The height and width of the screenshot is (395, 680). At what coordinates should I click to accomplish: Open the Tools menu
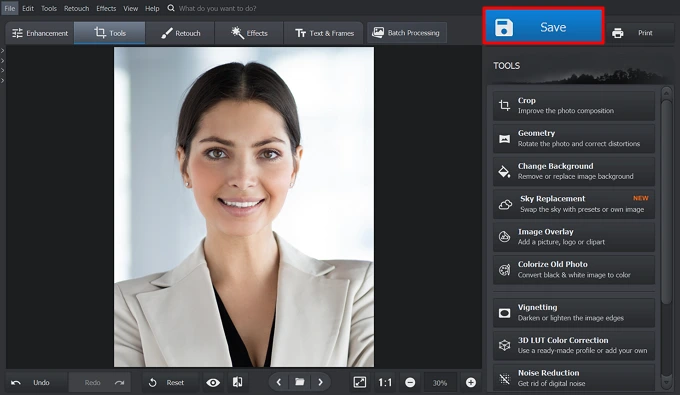49,8
